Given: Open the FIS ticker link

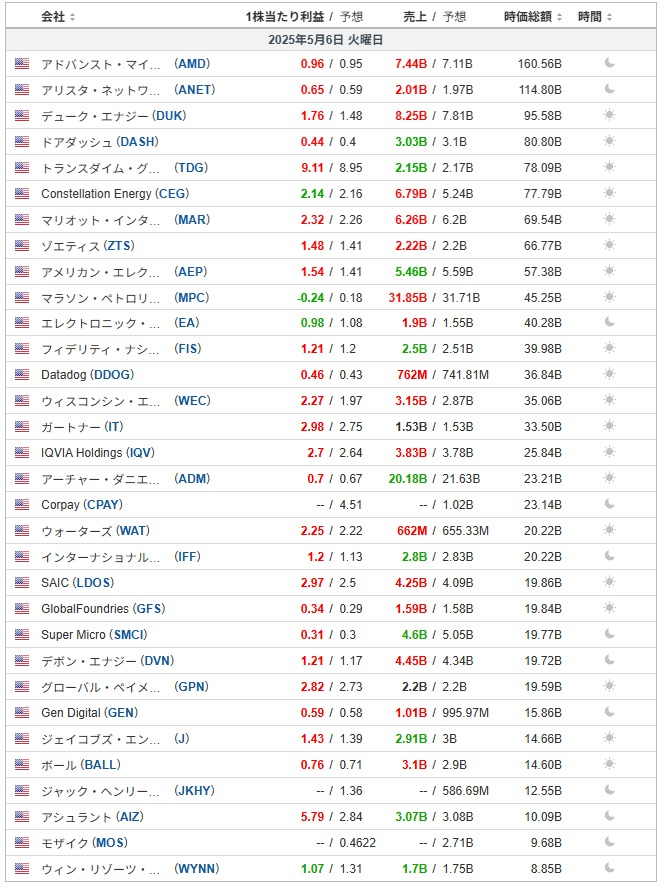Looking at the screenshot, I should pos(188,349).
